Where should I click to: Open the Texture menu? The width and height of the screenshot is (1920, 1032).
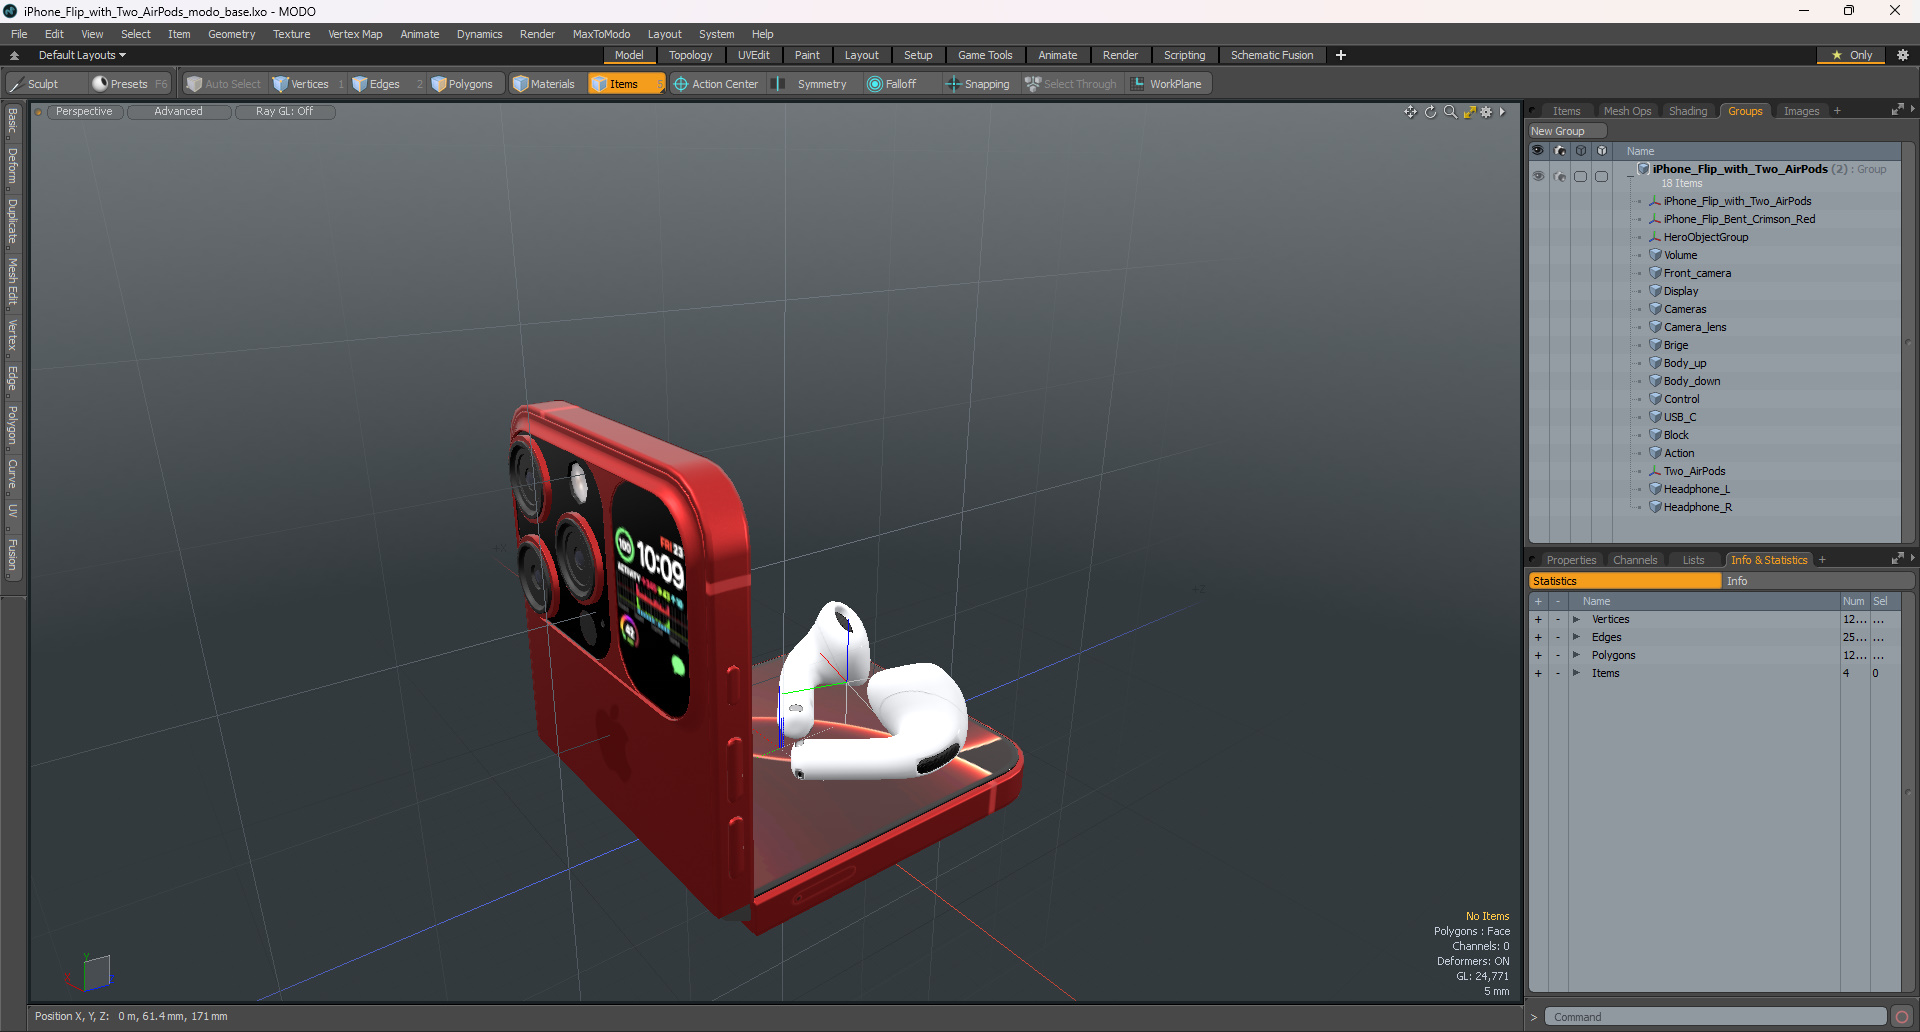[x=291, y=34]
